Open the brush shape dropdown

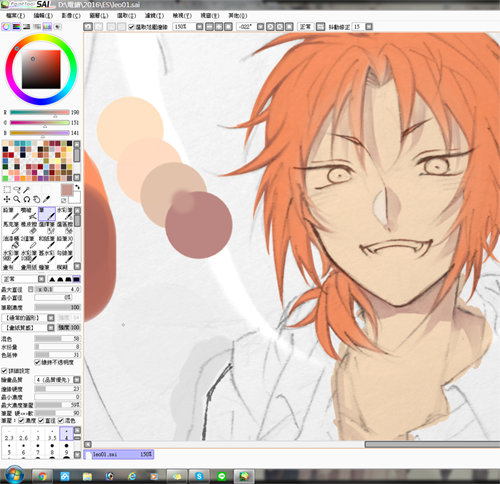click(x=51, y=318)
